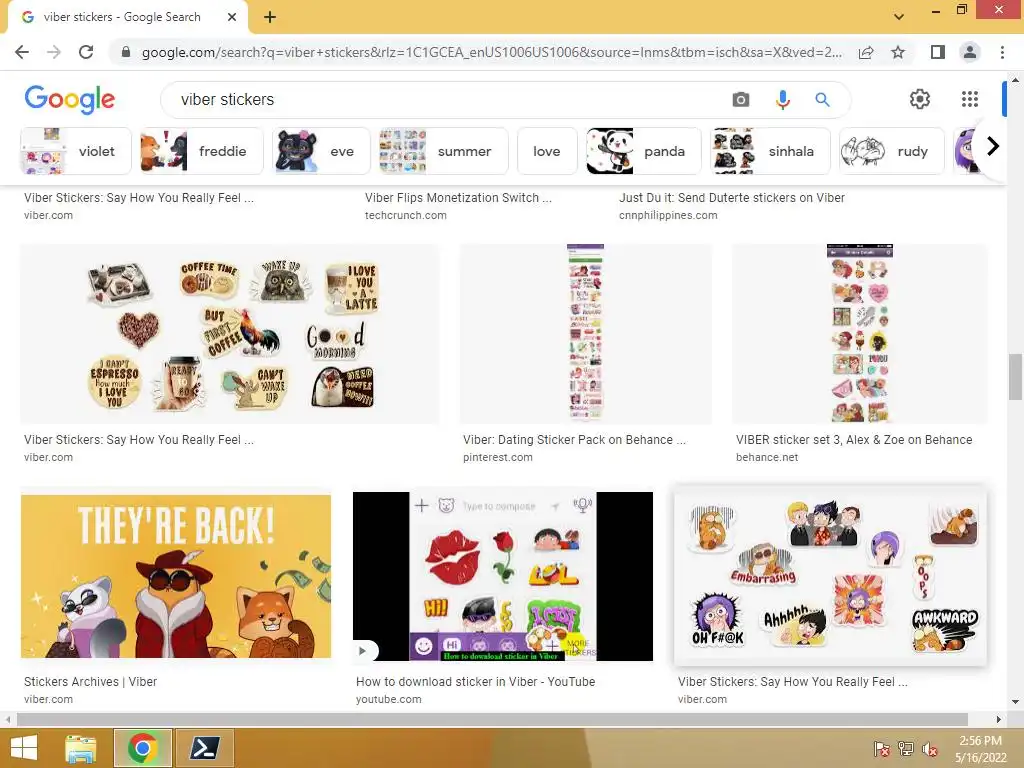Click the muted volume tray icon
Viewport: 1024px width, 768px height.
(930, 749)
